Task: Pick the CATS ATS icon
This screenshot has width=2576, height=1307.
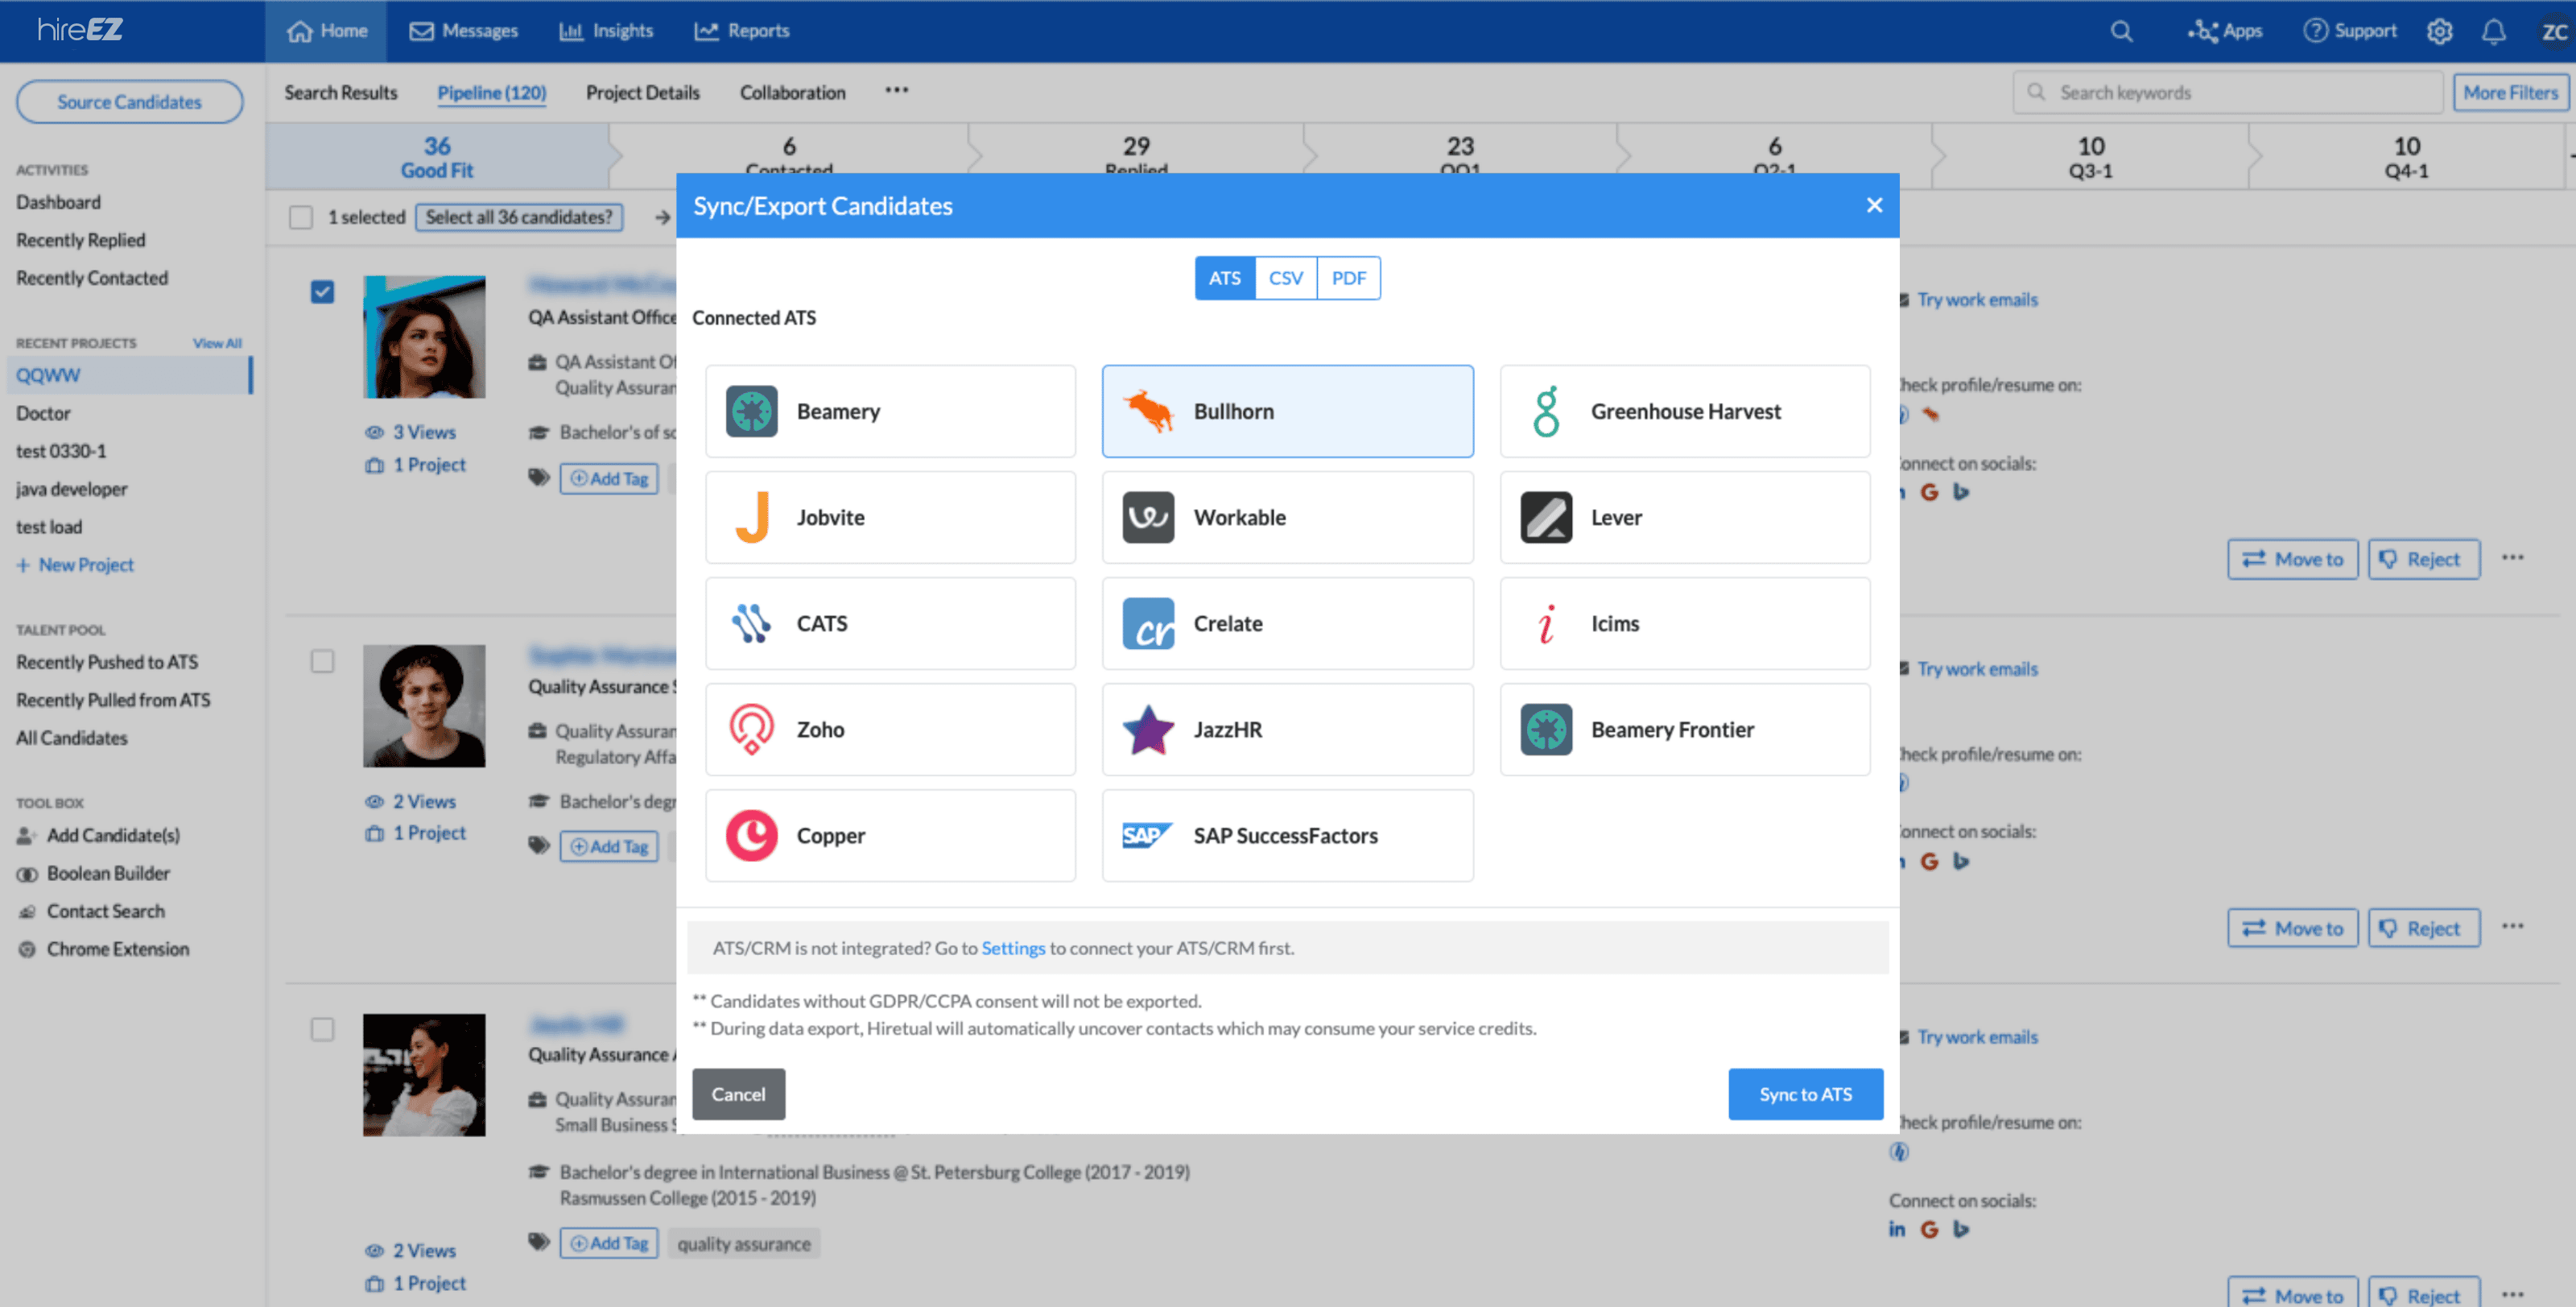Action: pos(751,623)
